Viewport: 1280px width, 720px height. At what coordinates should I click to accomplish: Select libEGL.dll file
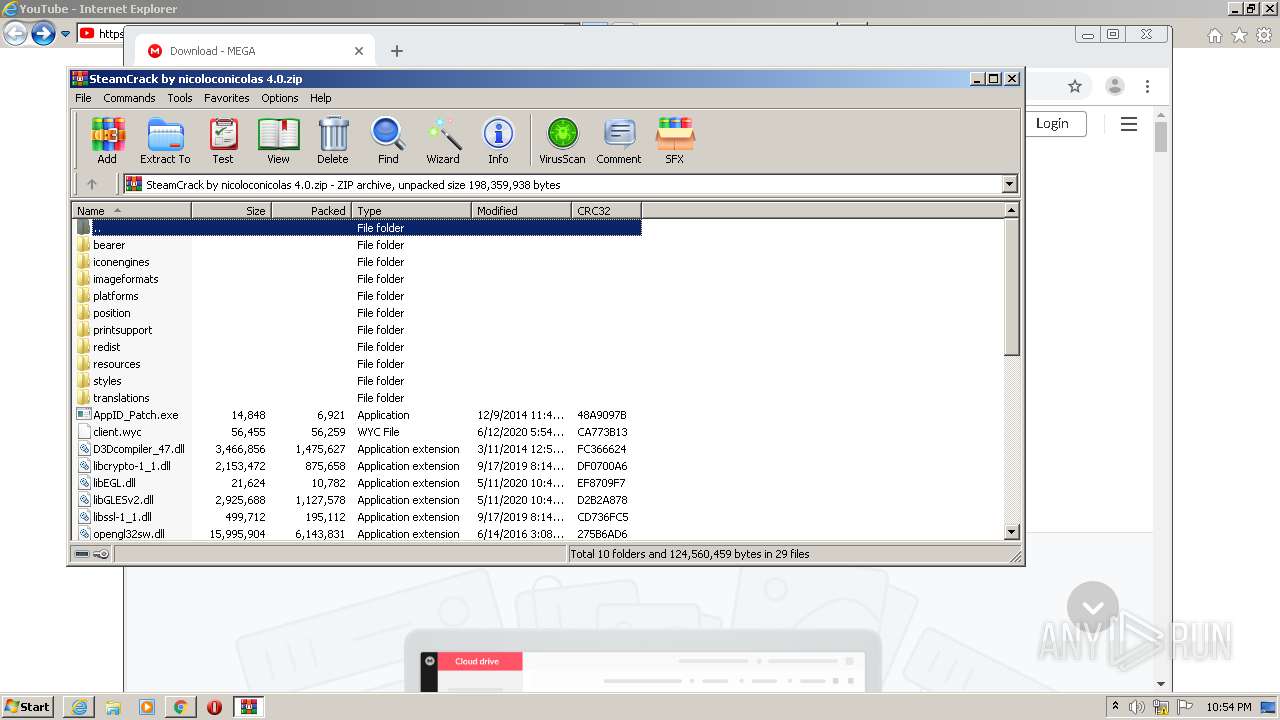[x=114, y=483]
